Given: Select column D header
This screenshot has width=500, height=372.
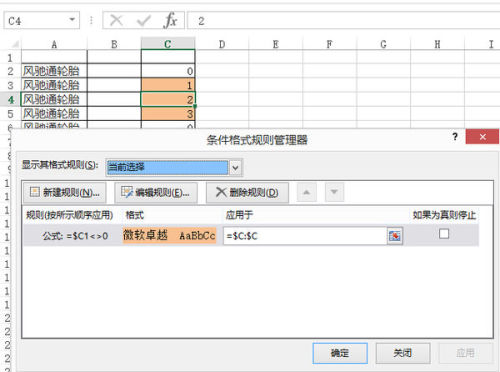Looking at the screenshot, I should 222,44.
